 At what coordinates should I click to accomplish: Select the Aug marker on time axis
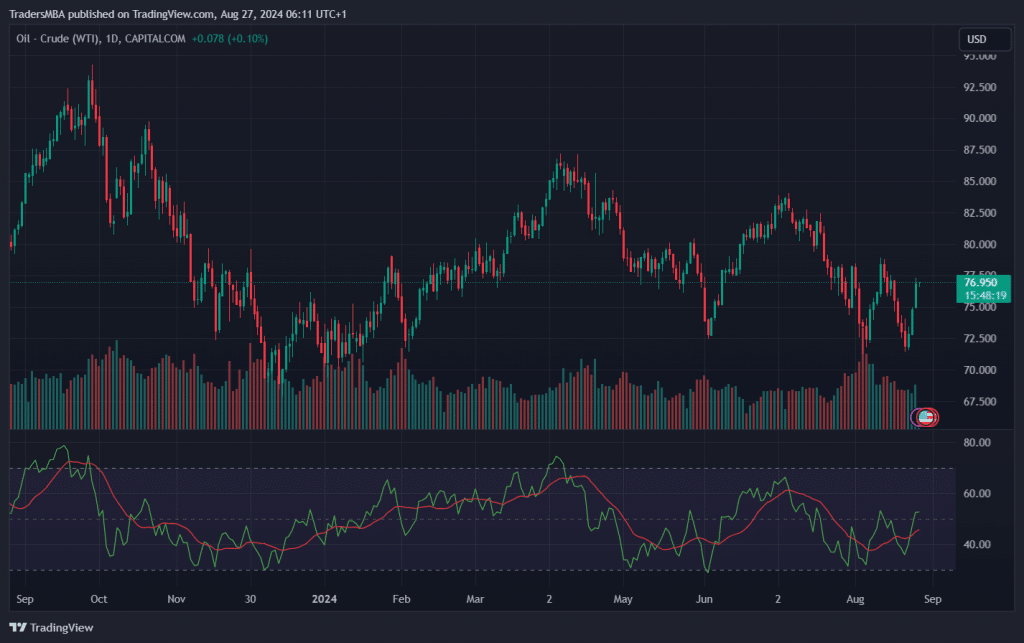[x=855, y=600]
